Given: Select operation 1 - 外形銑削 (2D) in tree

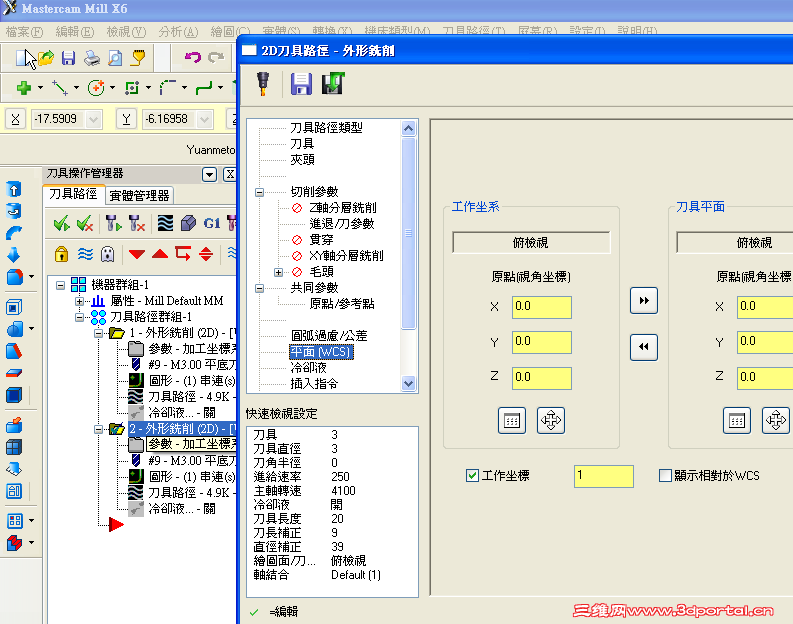Looking at the screenshot, I should click(183, 333).
